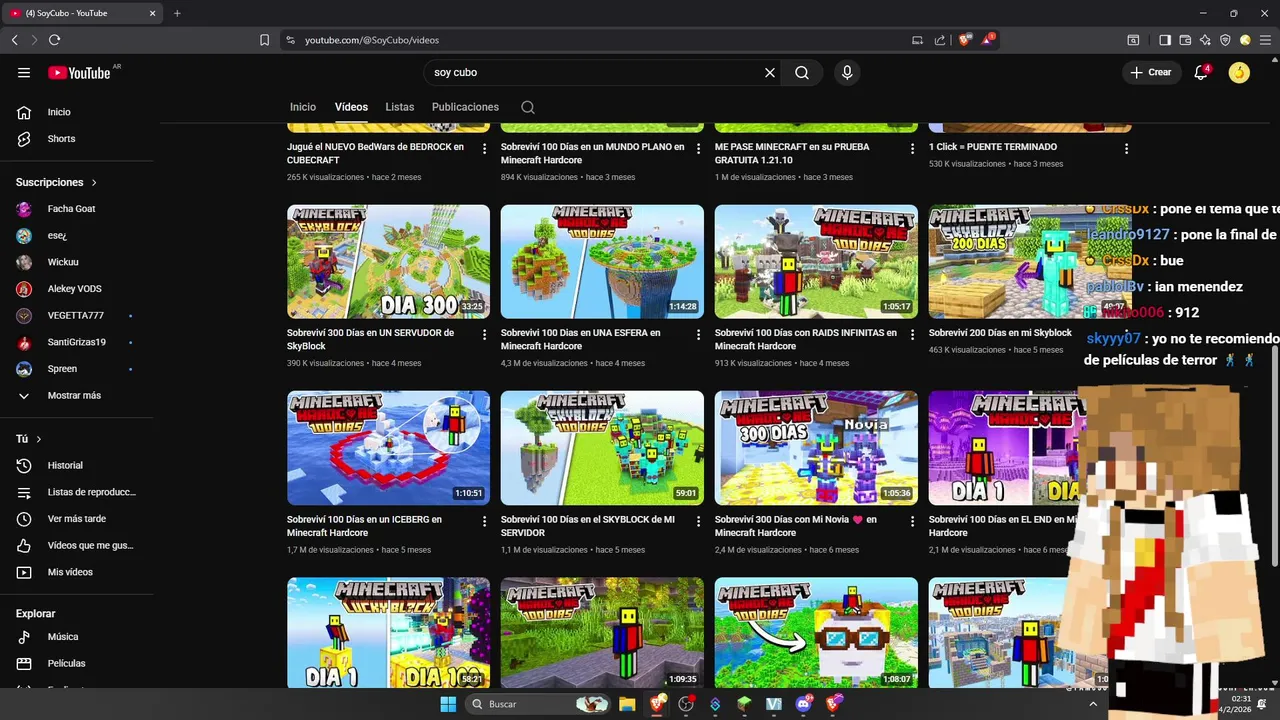Click the browser address bar URL

coord(372,40)
